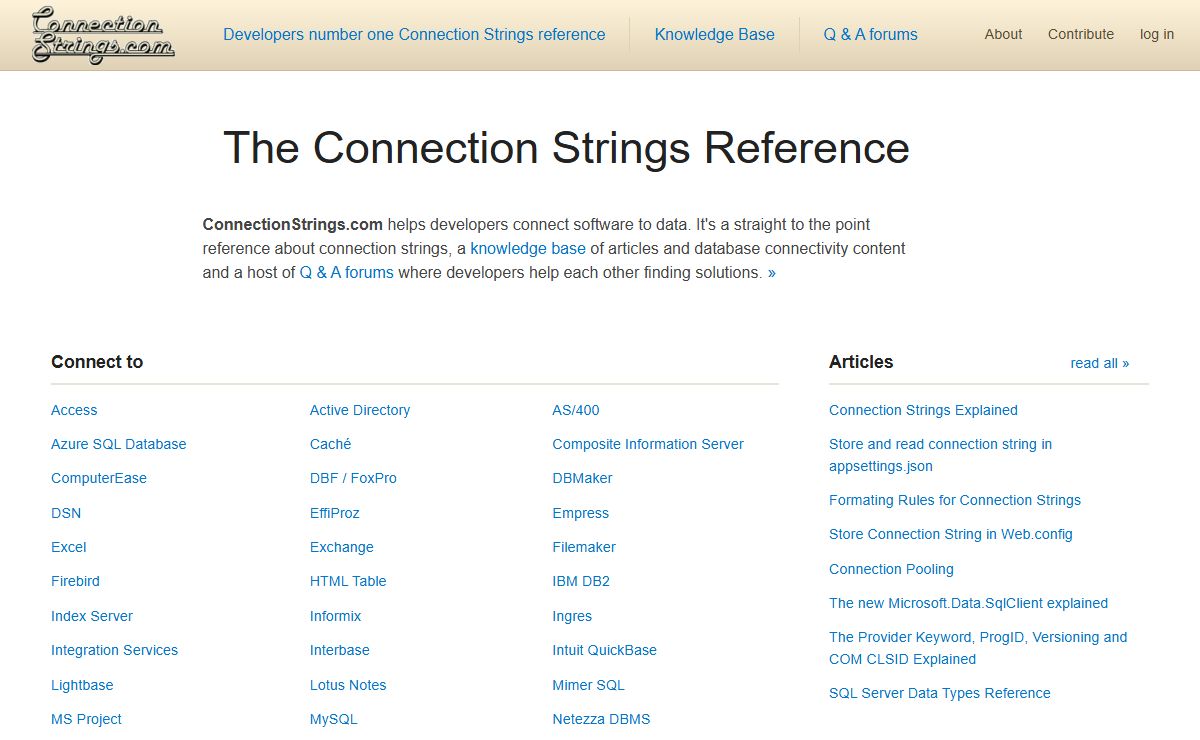Open Intuit QuickBase link
Viewport: 1200px width, 740px height.
point(604,650)
